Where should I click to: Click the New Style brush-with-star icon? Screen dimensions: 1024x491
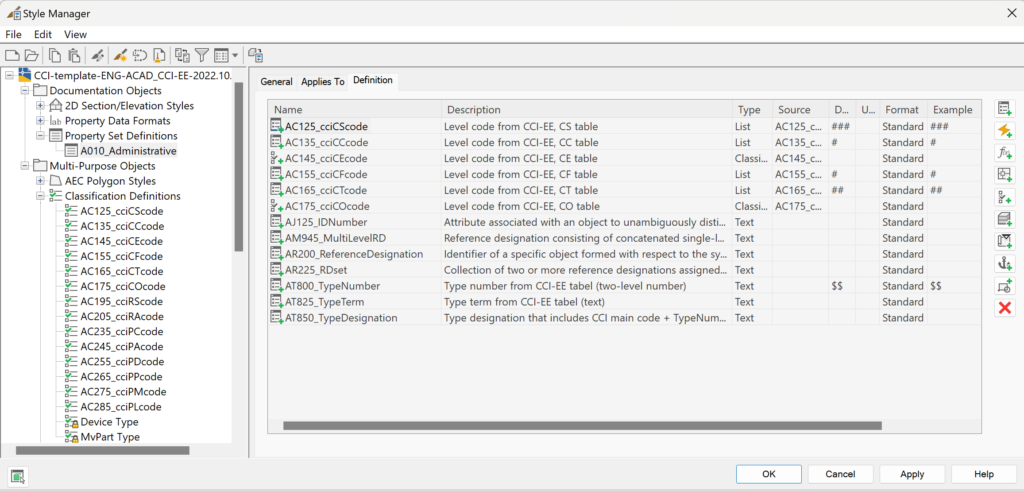tap(120, 55)
